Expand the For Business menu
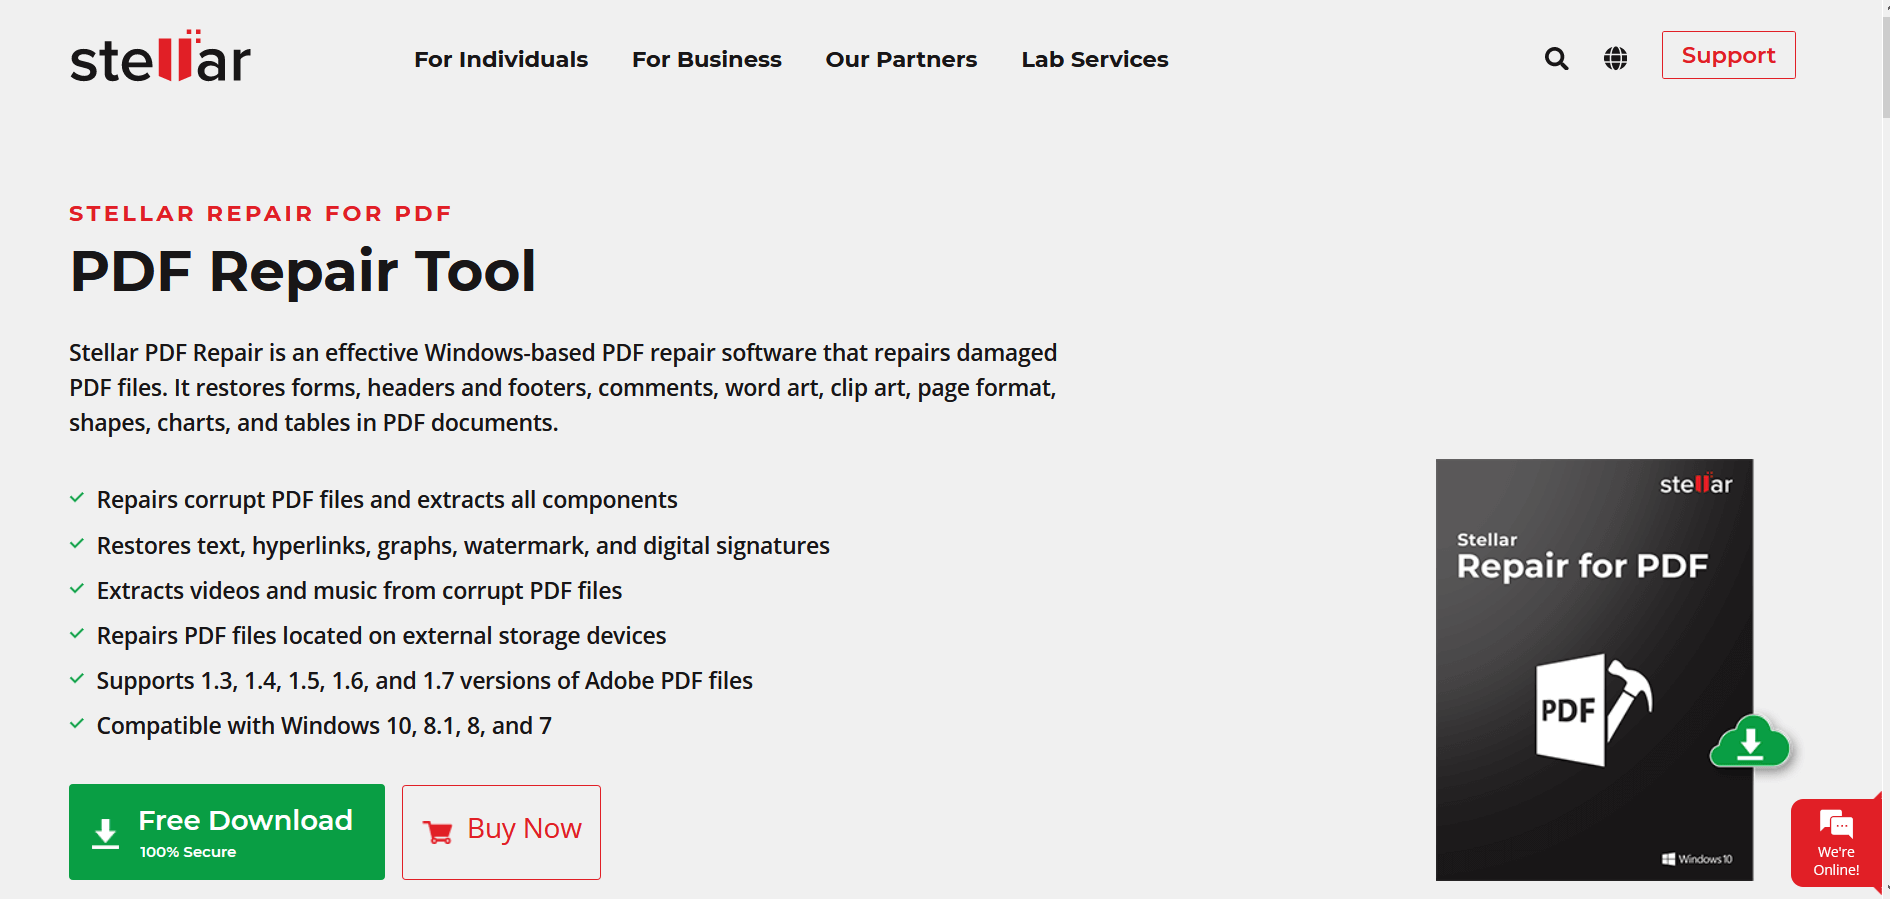 tap(707, 59)
